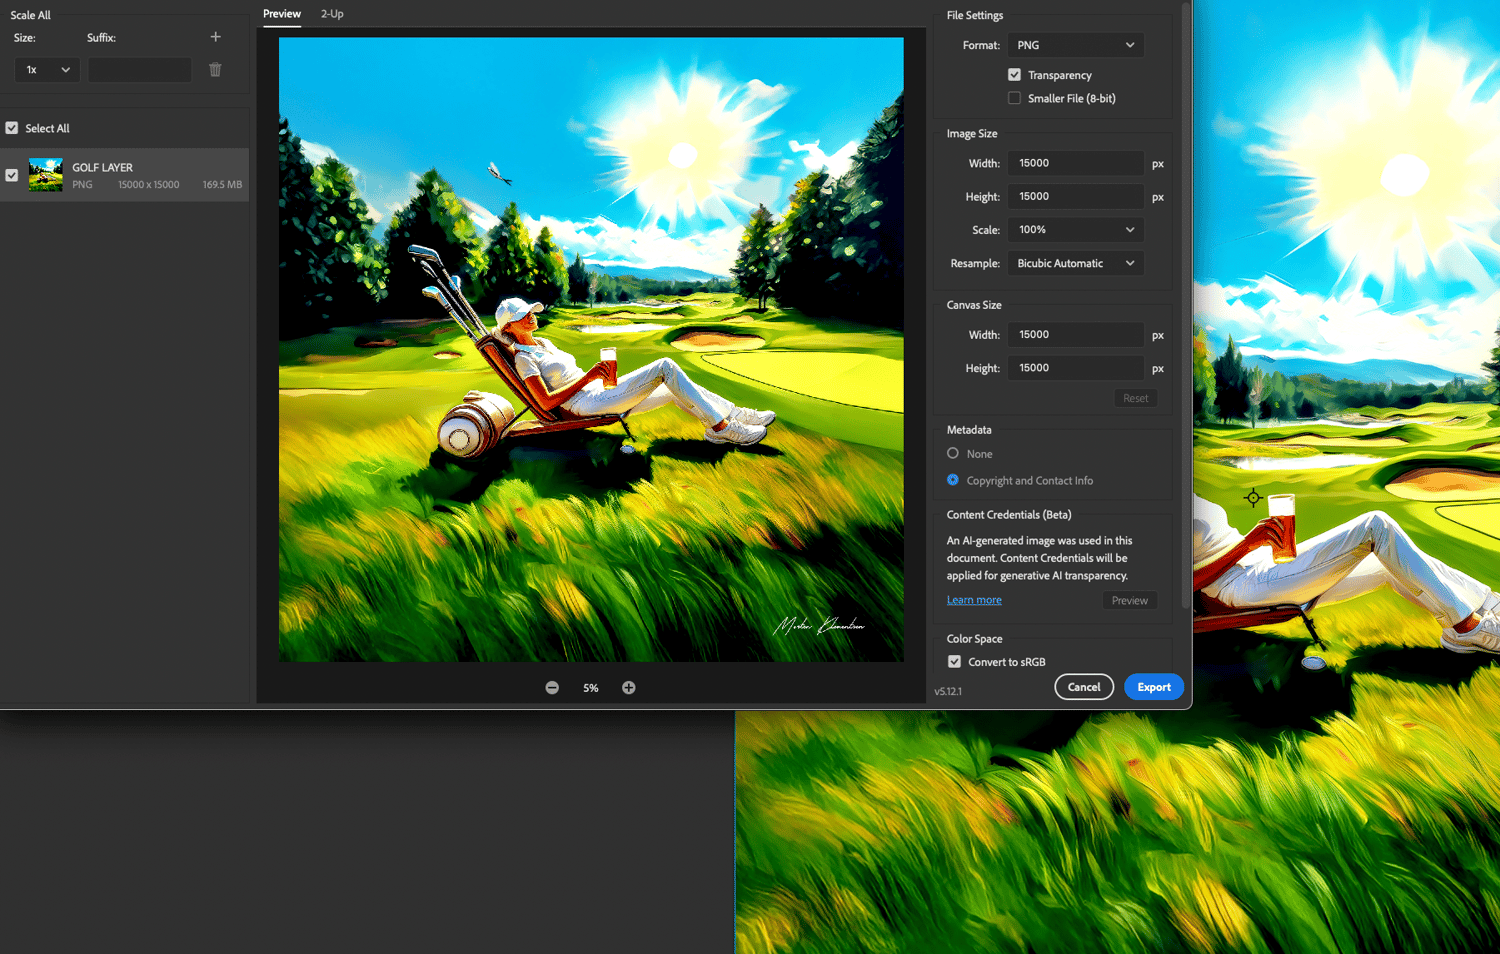Disable the Transparency checkbox
The width and height of the screenshot is (1500, 954).
(x=1015, y=75)
